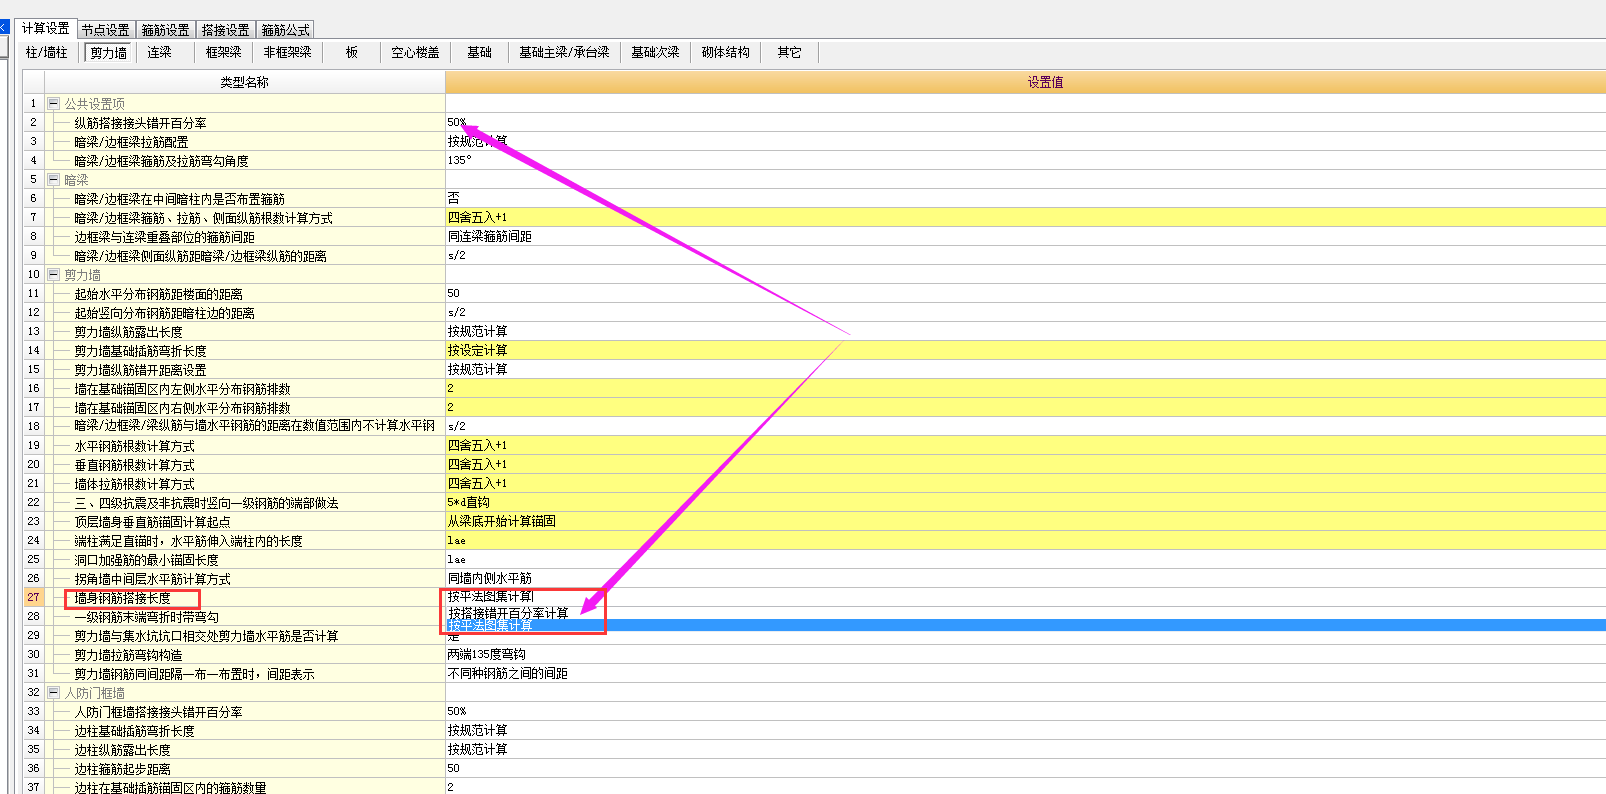Select row 剪力墙基础插筋弯折长度
This screenshot has width=1606, height=794.
click(244, 351)
